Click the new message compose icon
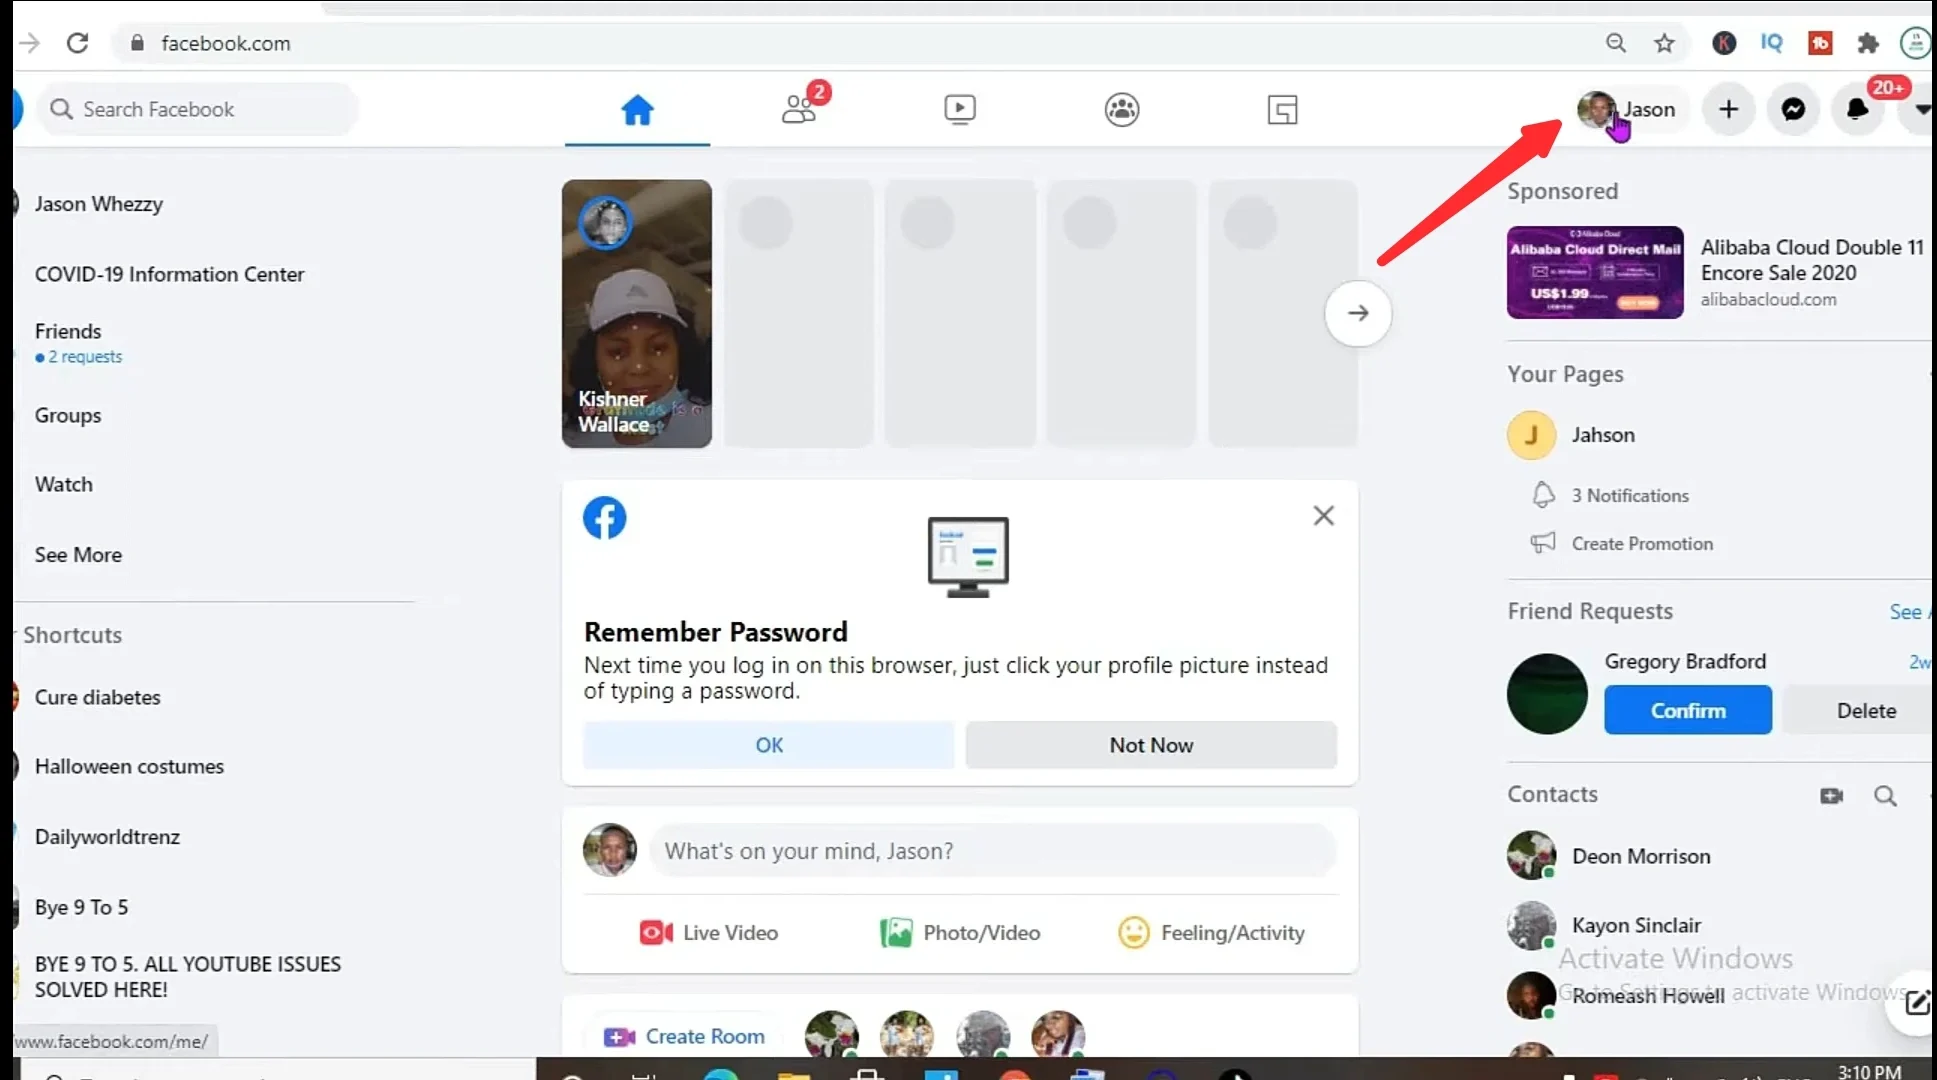The image size is (1937, 1080). coord(1914,1003)
